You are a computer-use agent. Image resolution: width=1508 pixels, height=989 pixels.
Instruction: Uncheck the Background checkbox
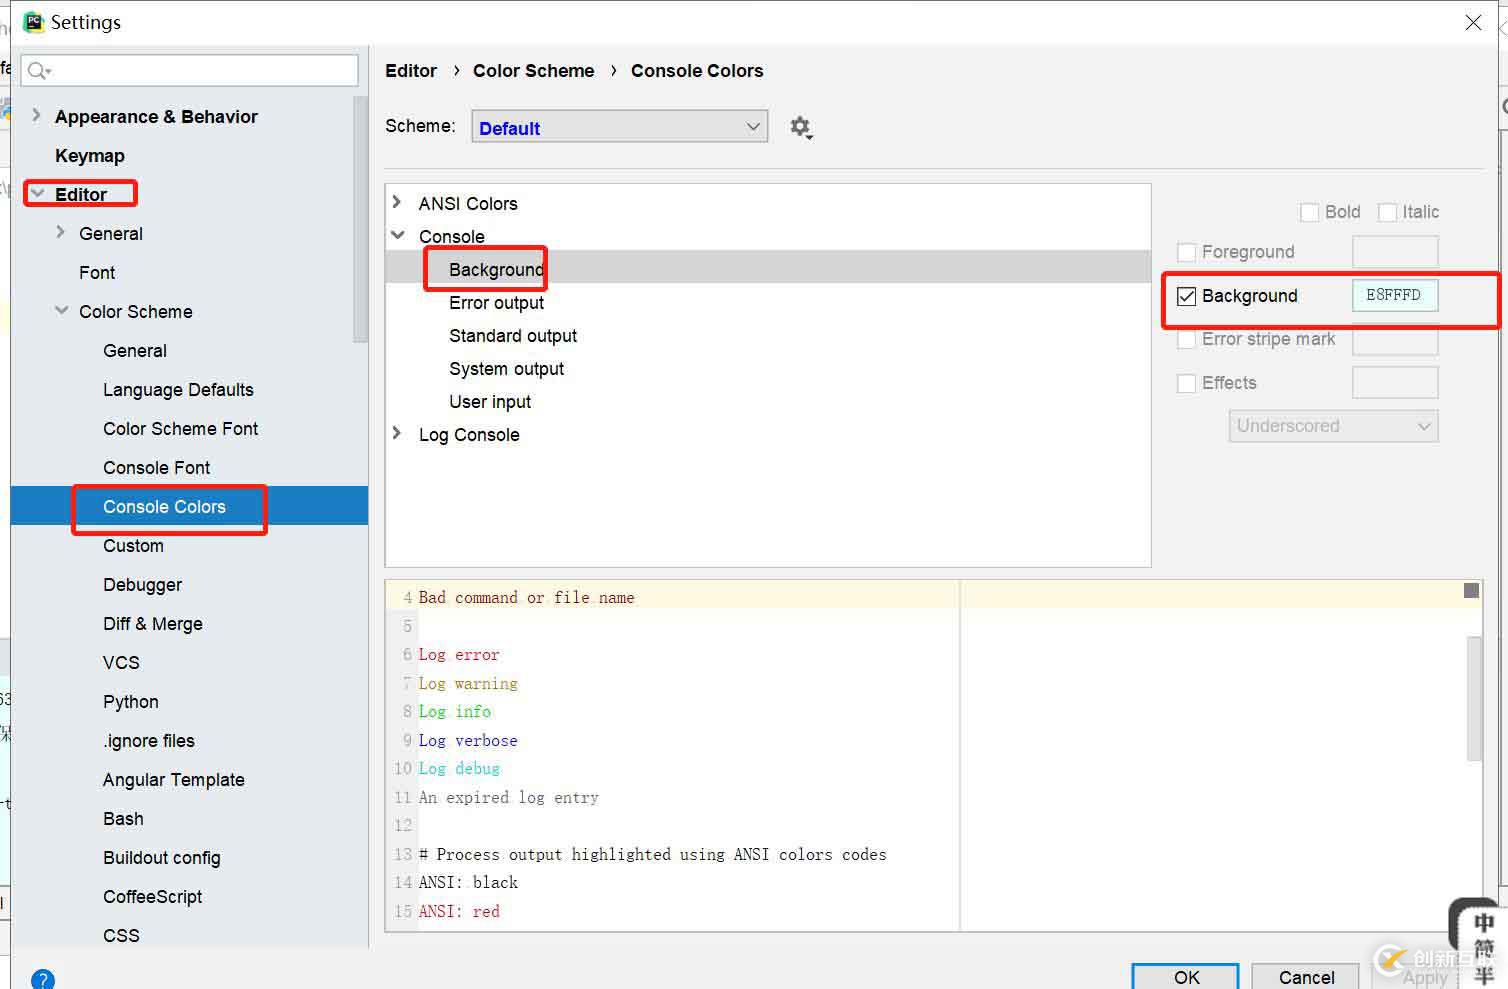point(1187,296)
